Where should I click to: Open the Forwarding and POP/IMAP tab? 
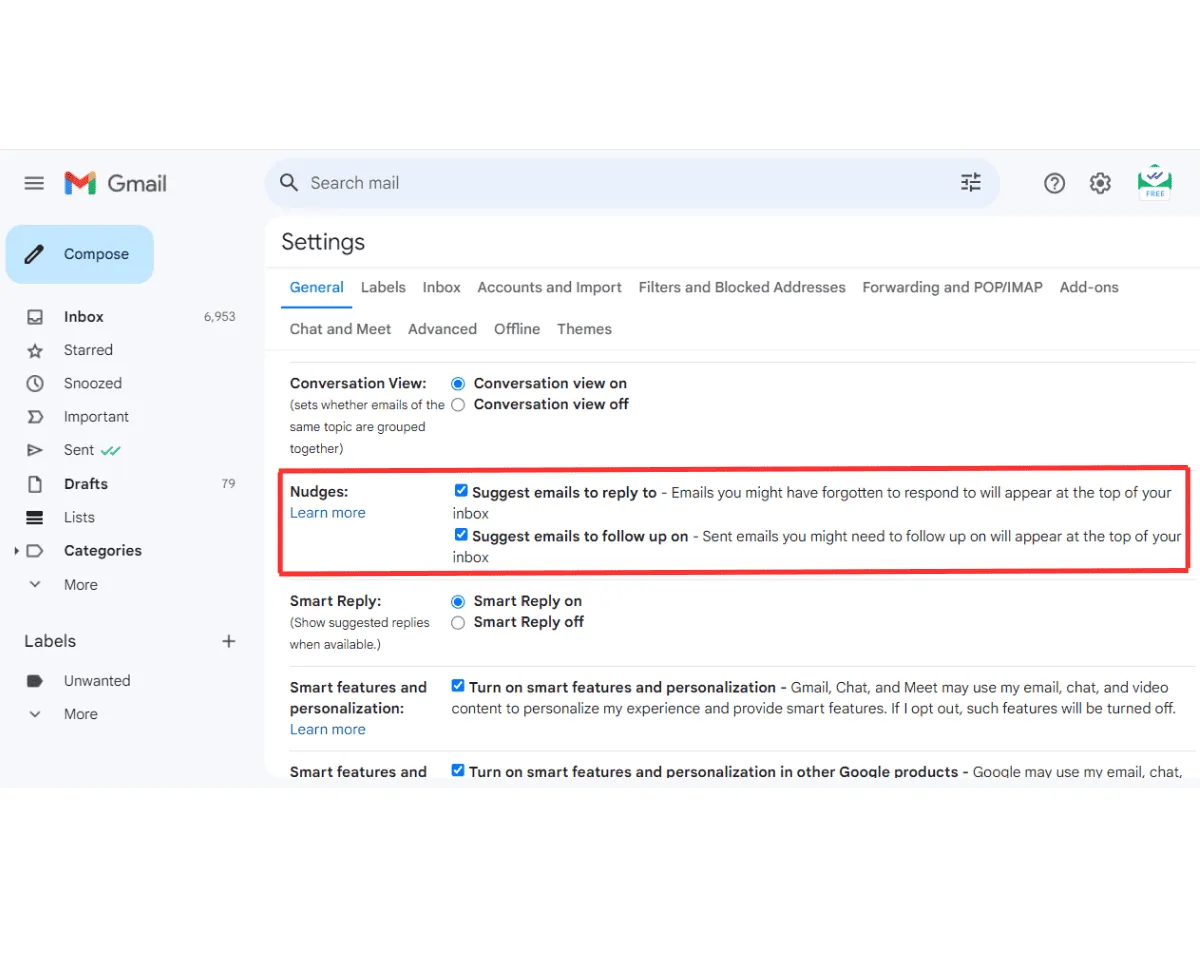click(952, 287)
